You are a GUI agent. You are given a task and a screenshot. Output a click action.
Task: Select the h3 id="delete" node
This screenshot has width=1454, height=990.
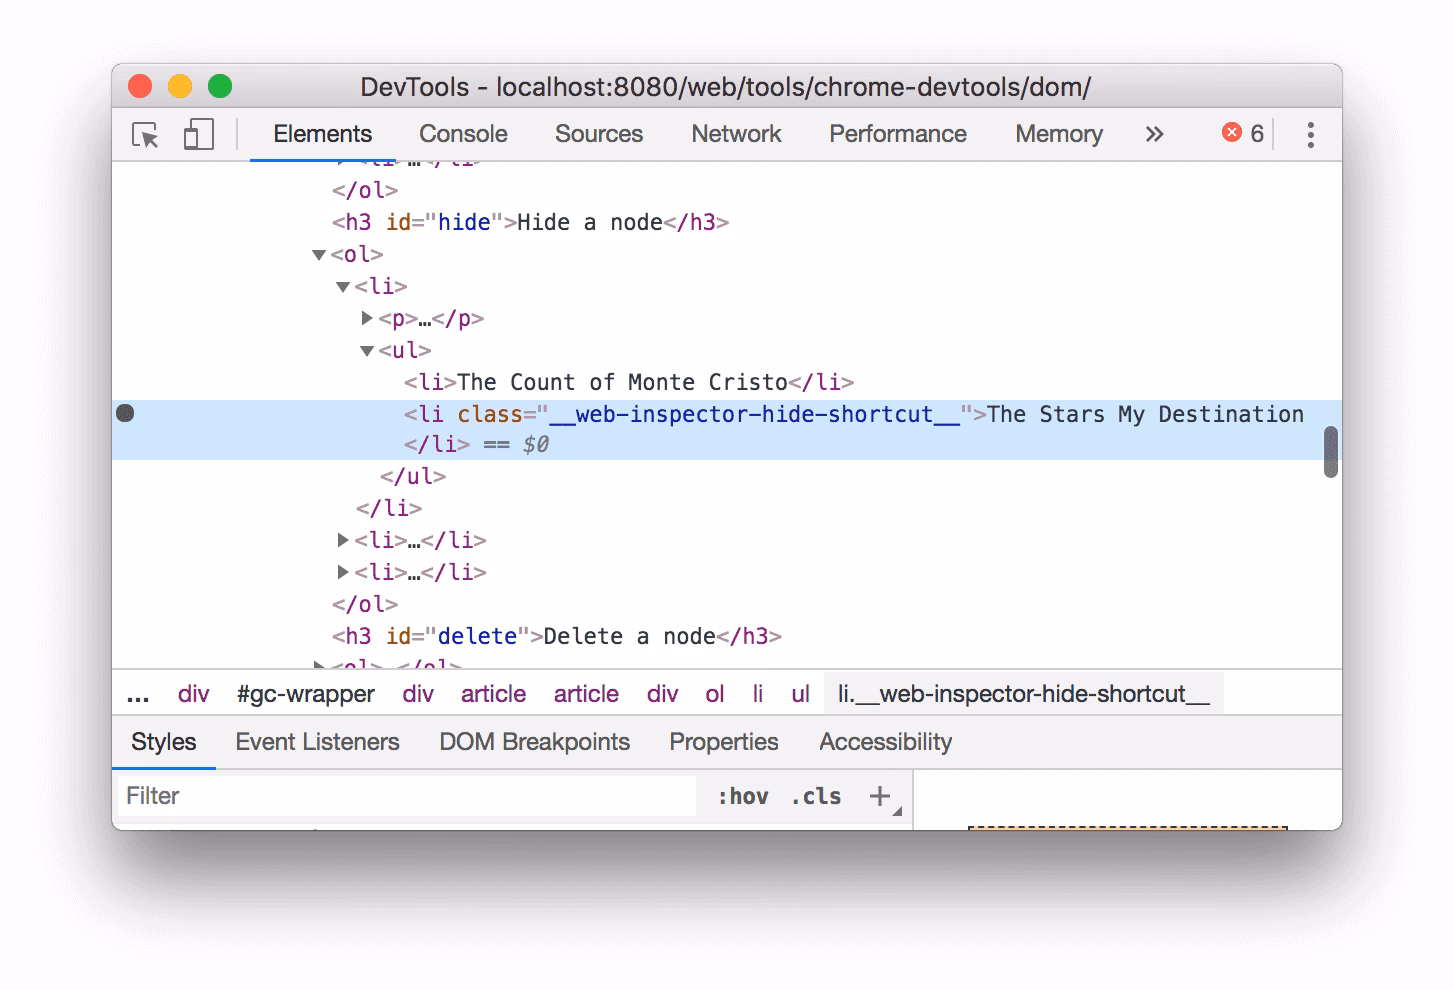(x=556, y=636)
